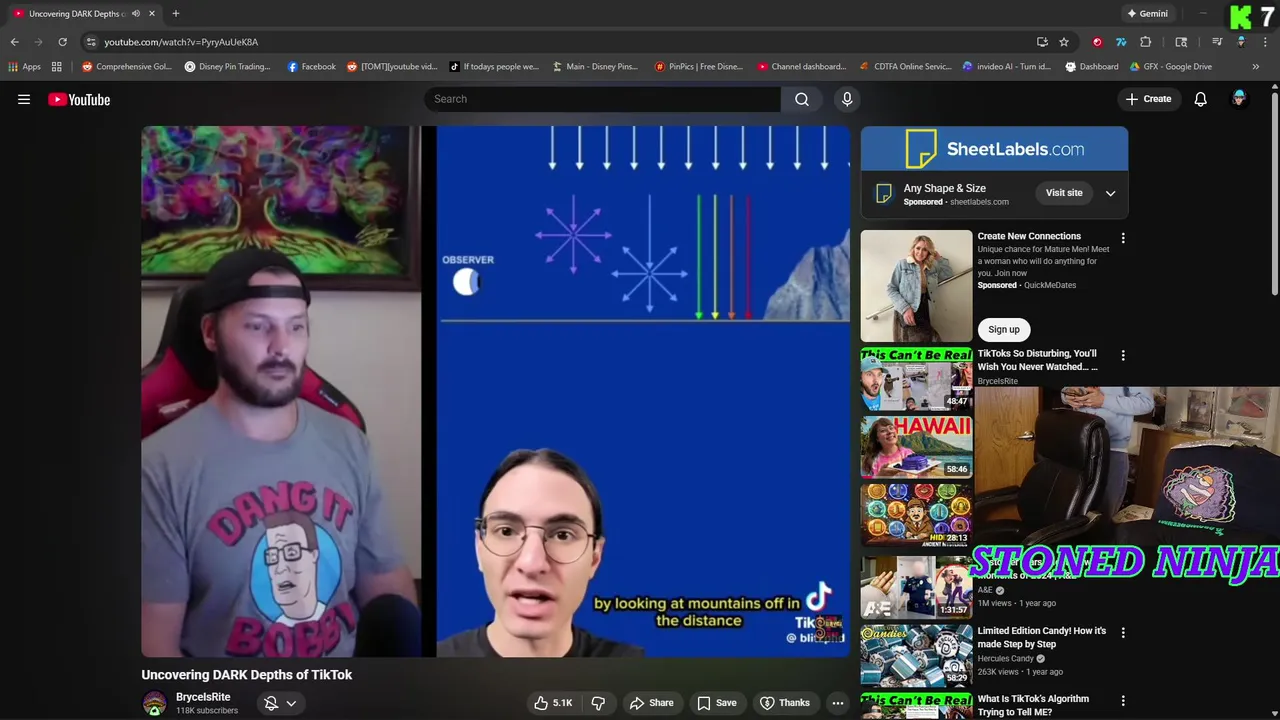
Task: Dislike the video with thumbs down
Action: [598, 703]
